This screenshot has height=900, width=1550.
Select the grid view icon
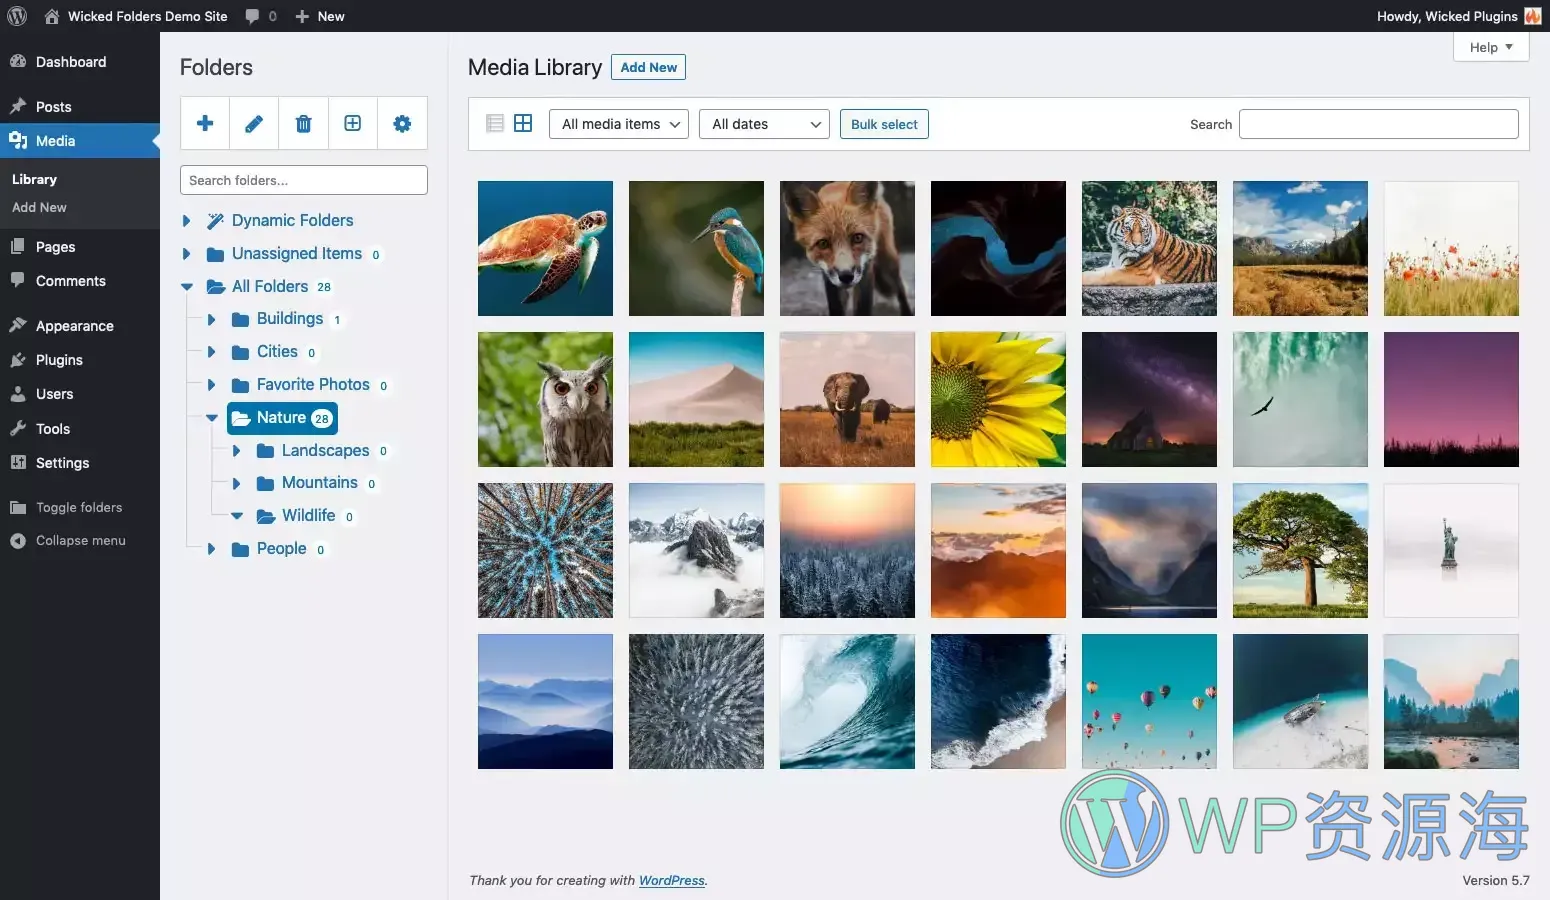(x=523, y=123)
